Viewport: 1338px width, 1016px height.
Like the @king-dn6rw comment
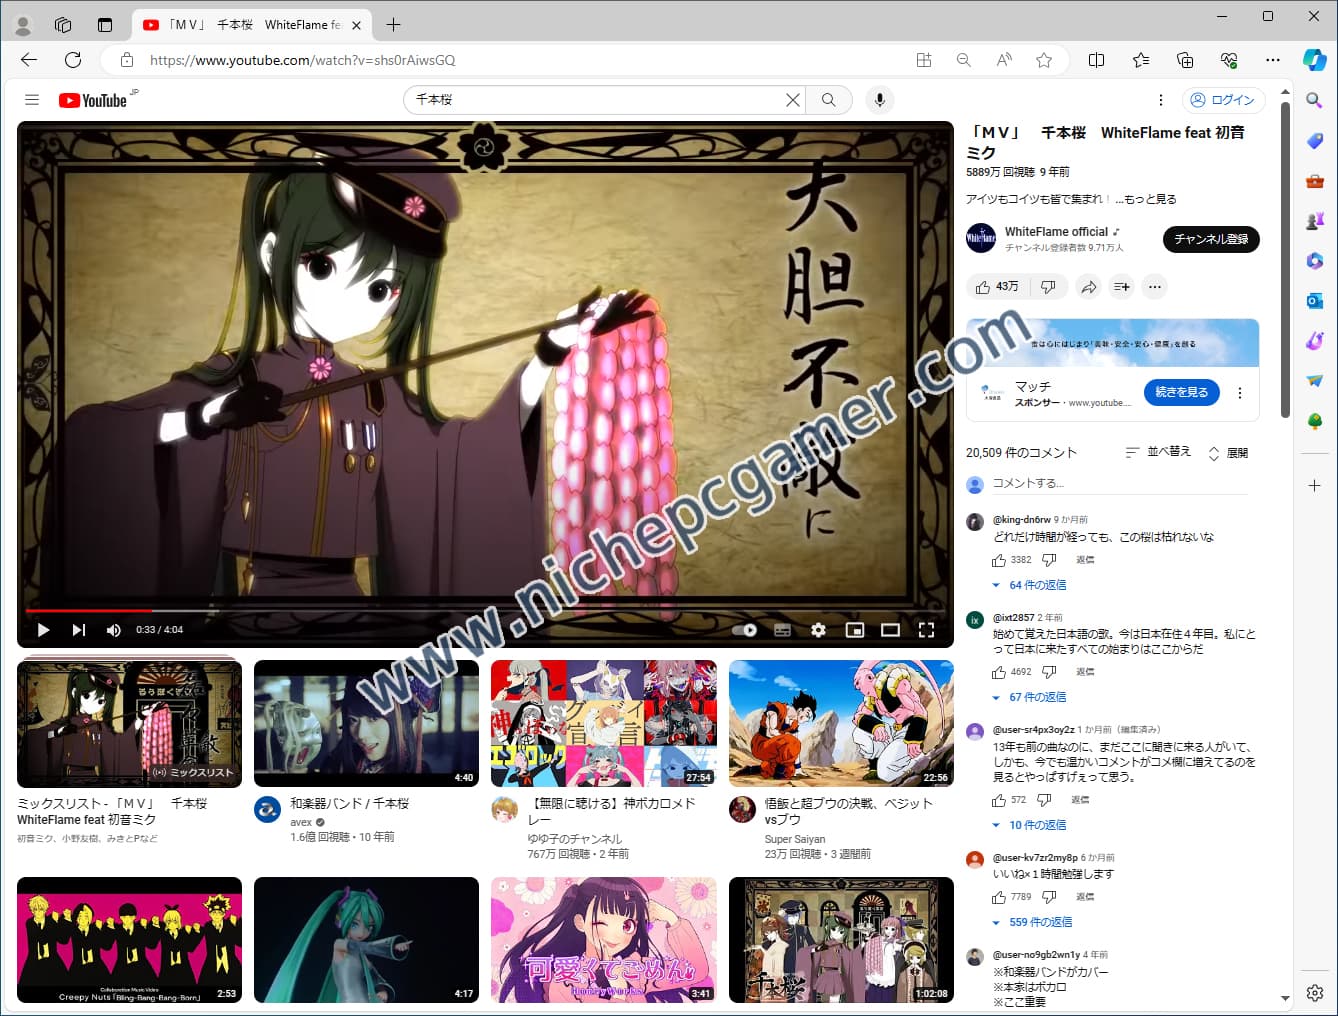pos(999,560)
